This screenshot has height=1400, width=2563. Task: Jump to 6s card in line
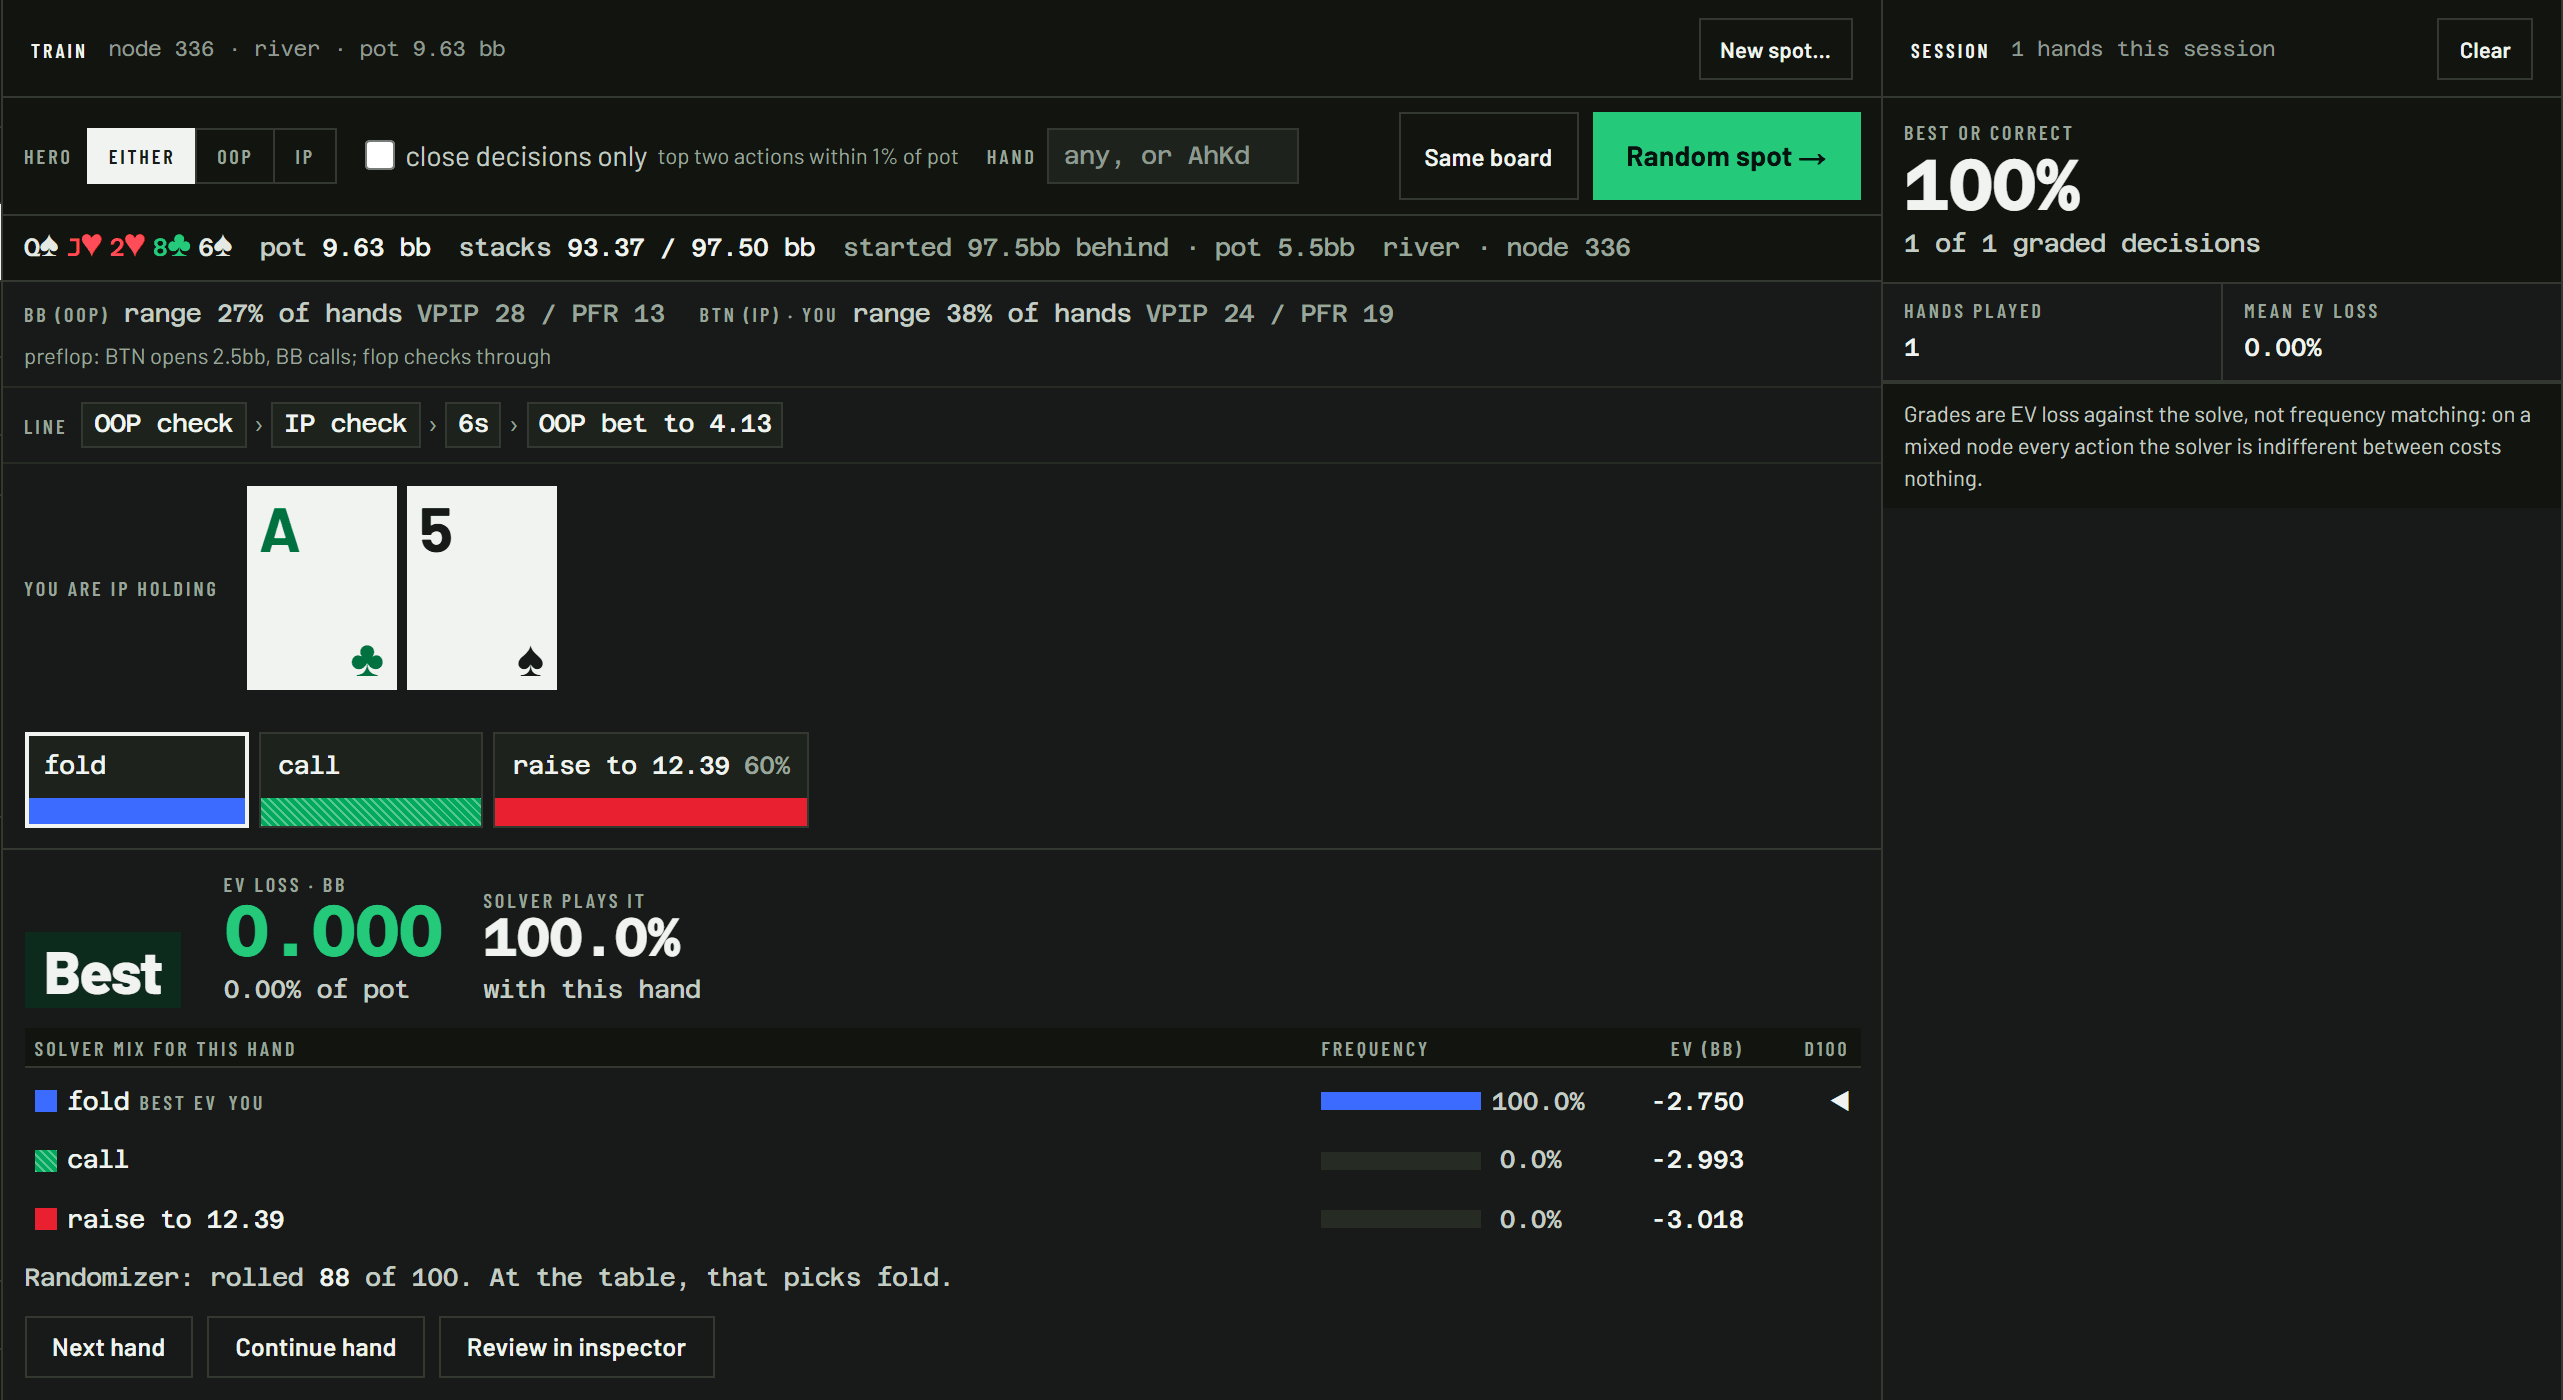(473, 424)
